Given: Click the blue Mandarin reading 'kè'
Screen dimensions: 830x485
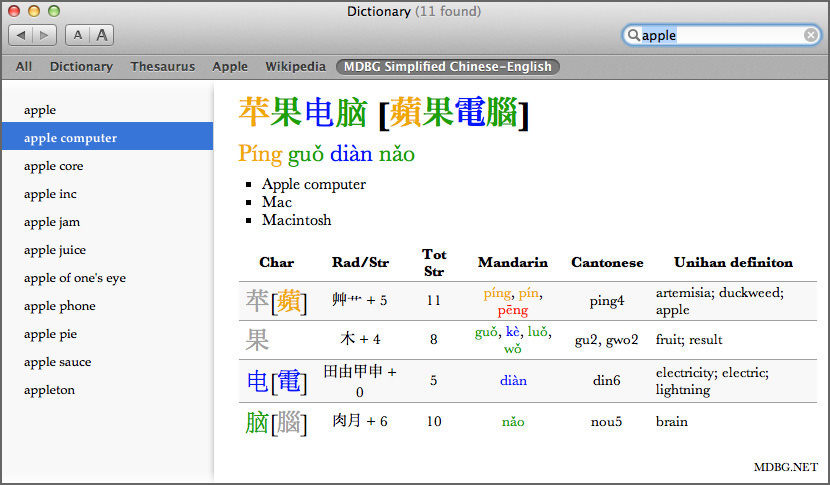Looking at the screenshot, I should [512, 332].
